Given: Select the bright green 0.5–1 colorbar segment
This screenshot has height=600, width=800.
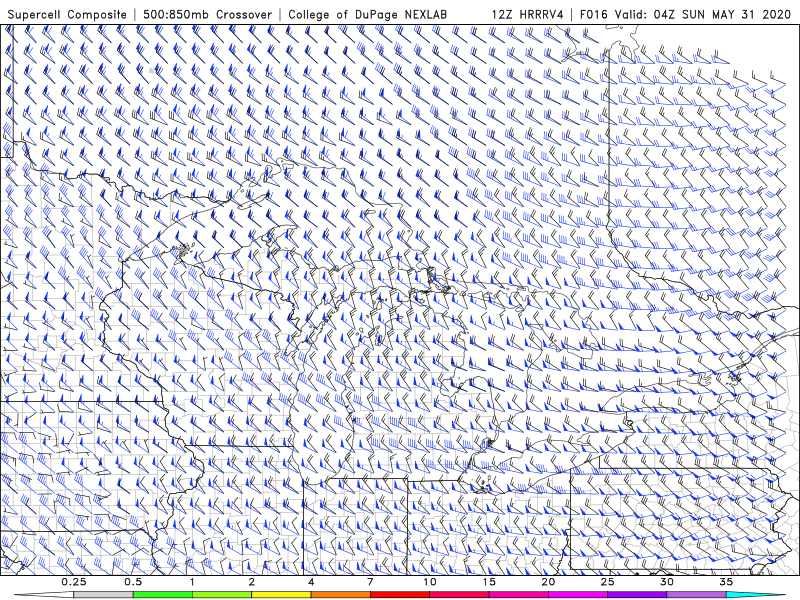Looking at the screenshot, I should pyautogui.click(x=162, y=595).
